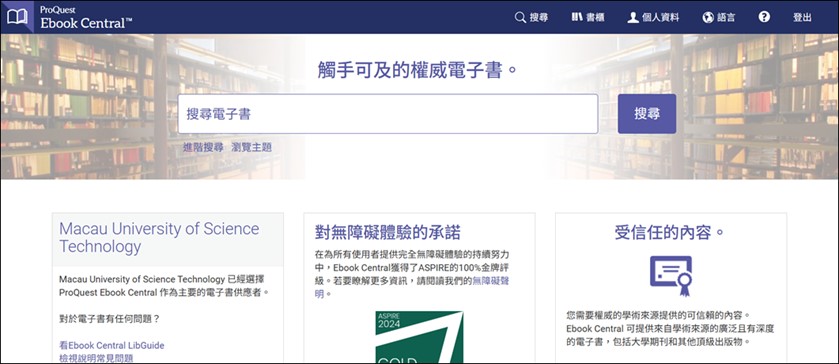Open 書櫃 in the top navigation
839x364 pixels.
(588, 17)
